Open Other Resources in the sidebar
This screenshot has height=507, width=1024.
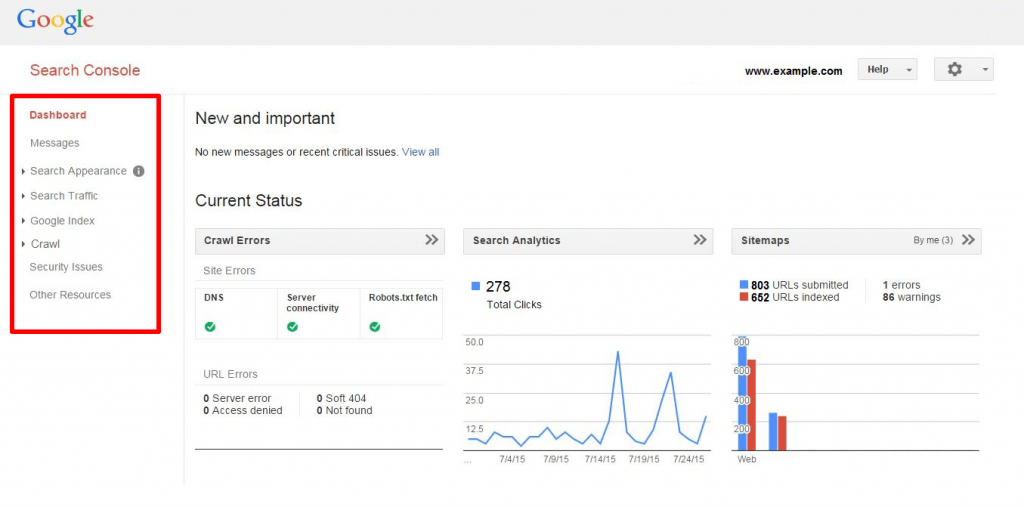tap(70, 295)
